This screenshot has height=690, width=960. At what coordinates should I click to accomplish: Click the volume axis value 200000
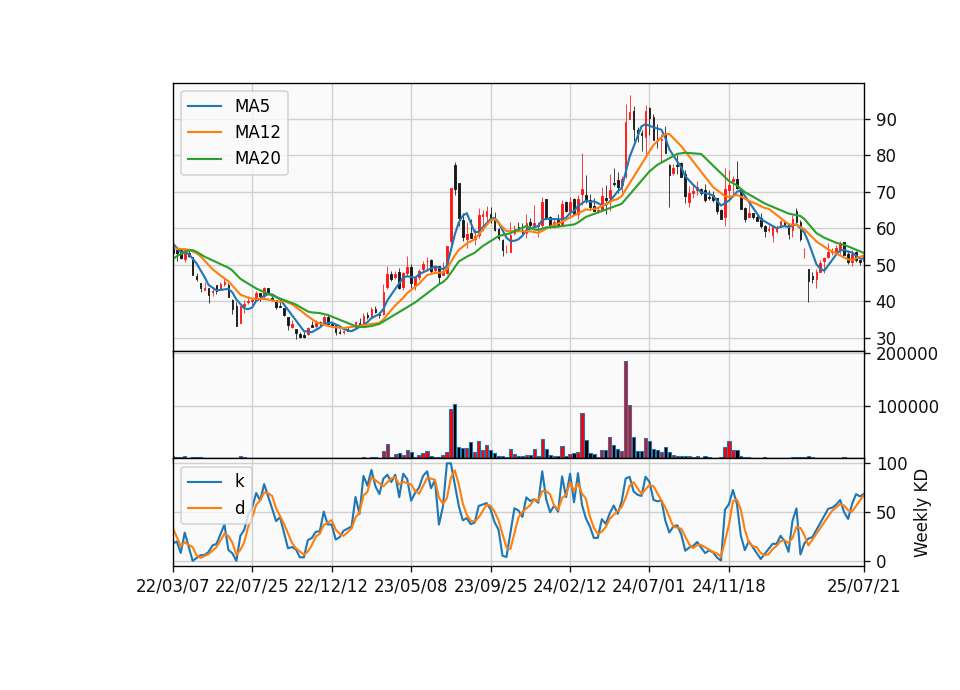click(907, 354)
